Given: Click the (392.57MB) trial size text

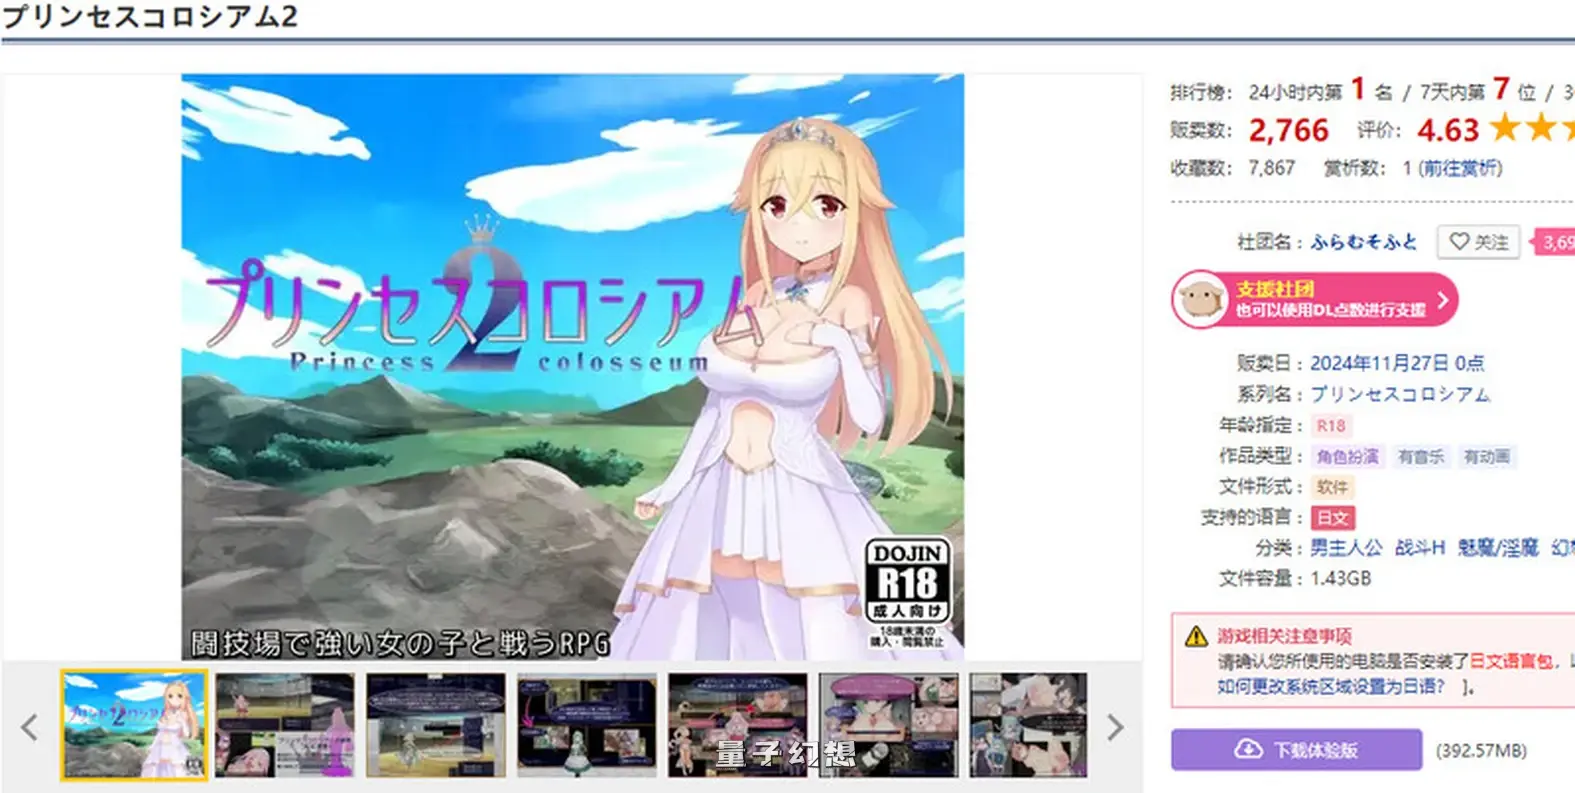Looking at the screenshot, I should tap(1481, 751).
